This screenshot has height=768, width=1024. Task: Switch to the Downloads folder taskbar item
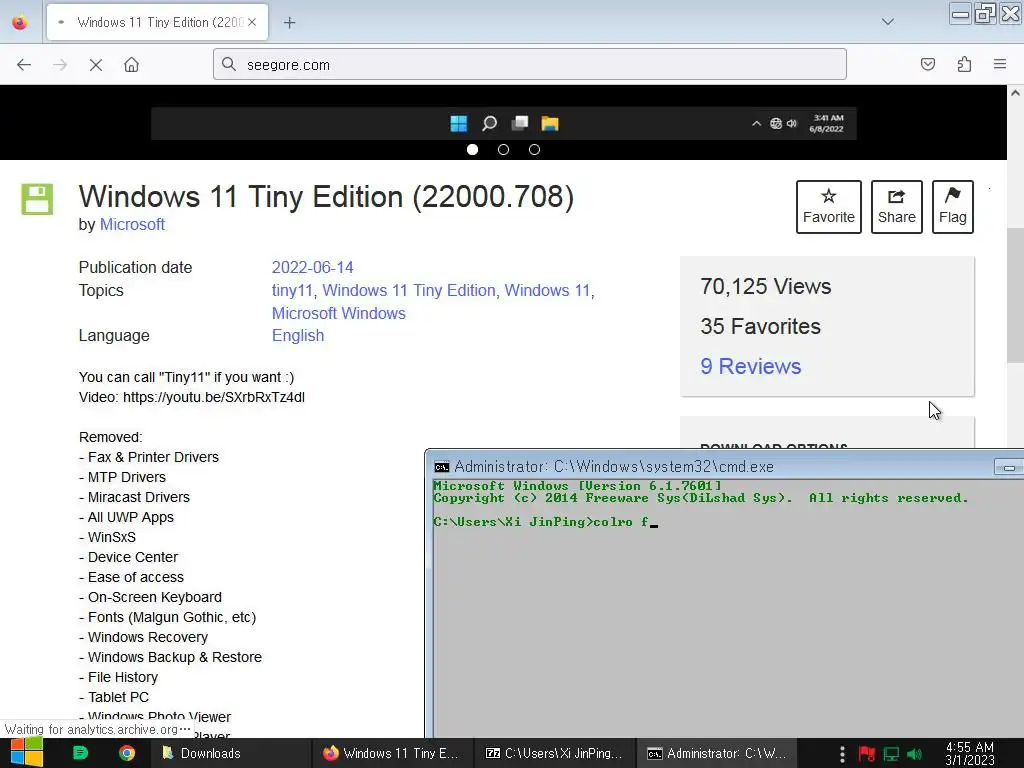(x=230, y=753)
